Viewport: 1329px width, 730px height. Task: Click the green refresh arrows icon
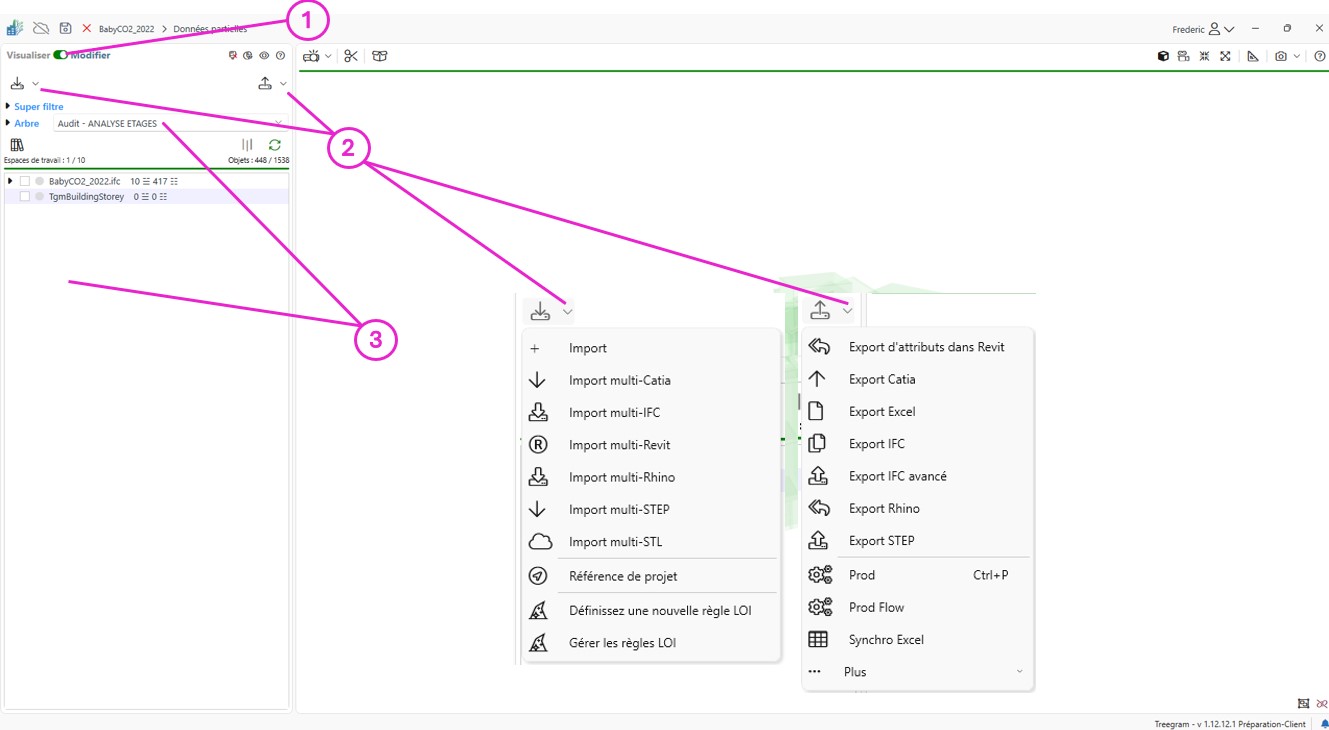(x=274, y=145)
